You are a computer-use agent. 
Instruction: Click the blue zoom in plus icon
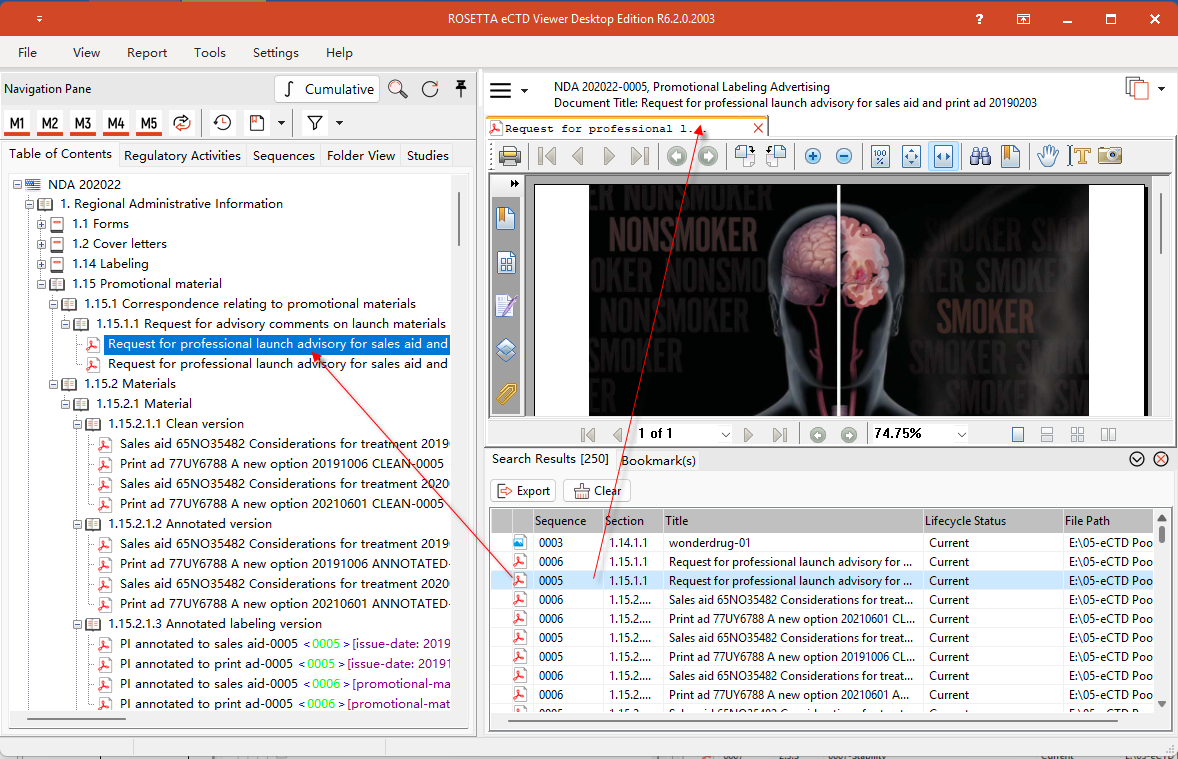pyautogui.click(x=813, y=156)
